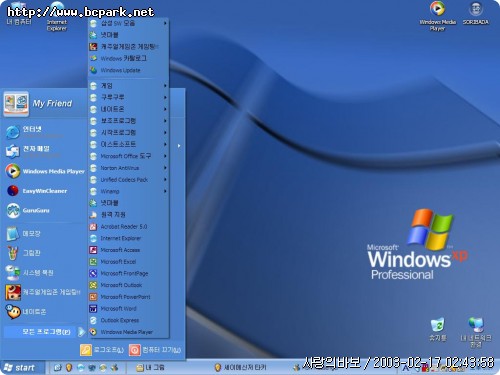The height and width of the screenshot is (375, 500).
Task: Open 전자 메일 pinned item
Action: click(44, 151)
